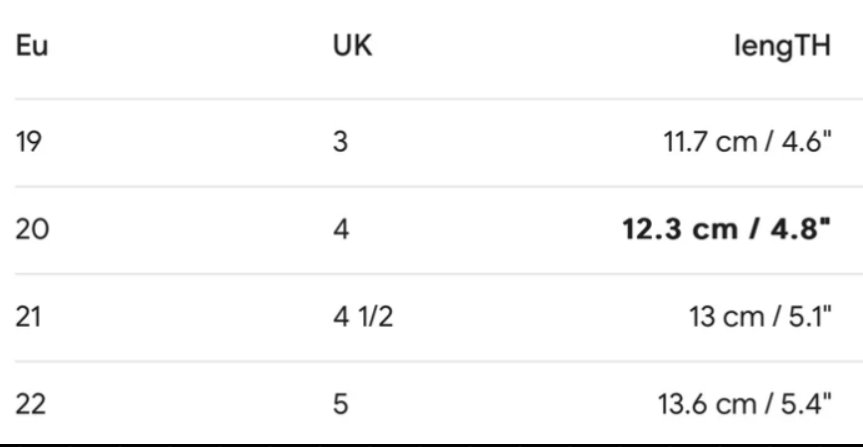Select UK size 3 cell
This screenshot has height=447, width=863.
coord(340,142)
